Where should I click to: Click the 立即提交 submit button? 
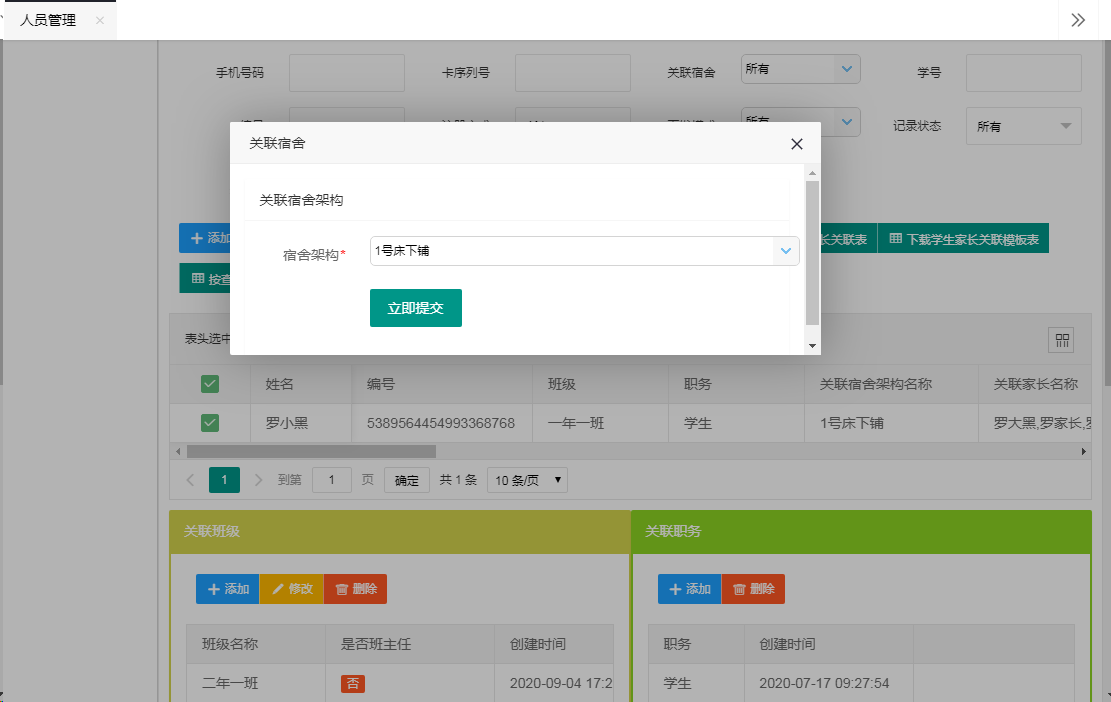click(415, 308)
